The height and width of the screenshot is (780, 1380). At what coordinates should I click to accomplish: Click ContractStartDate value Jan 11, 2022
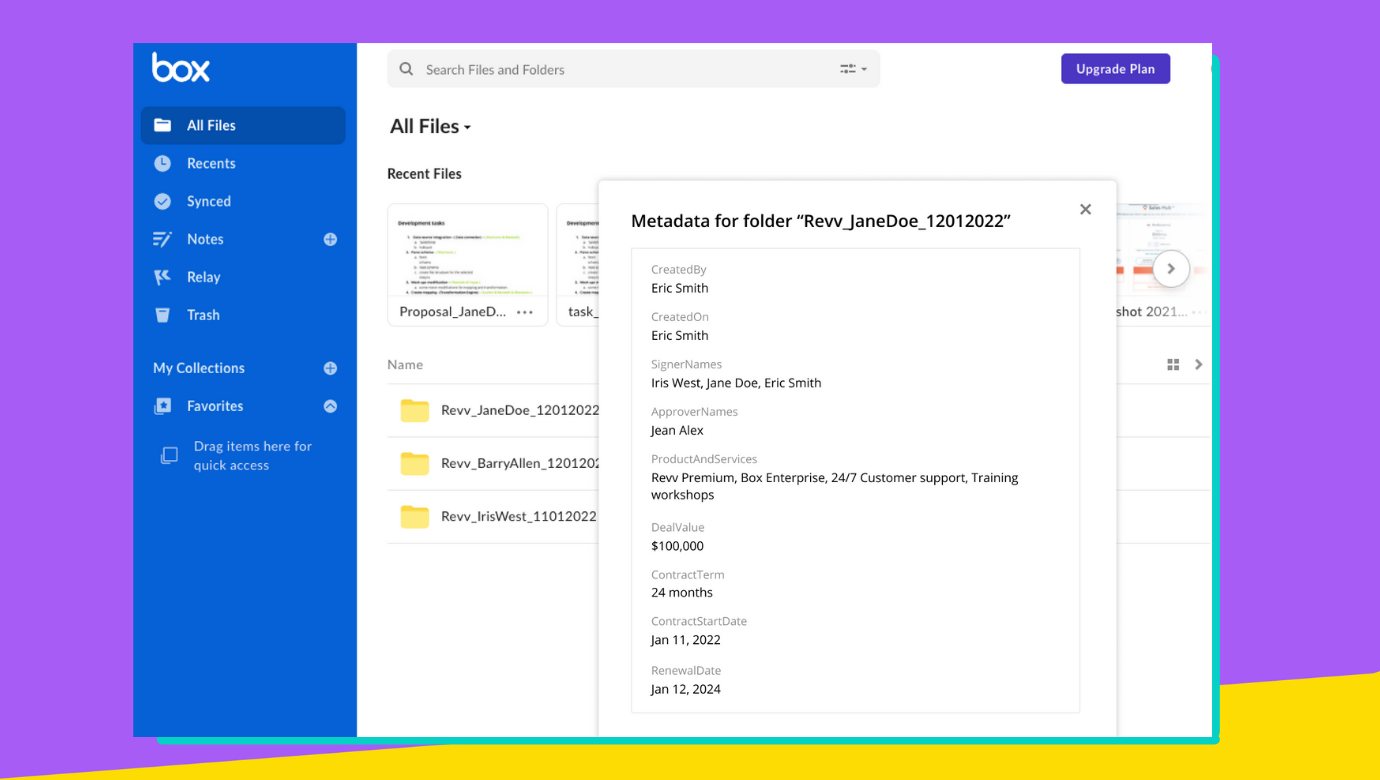point(685,640)
